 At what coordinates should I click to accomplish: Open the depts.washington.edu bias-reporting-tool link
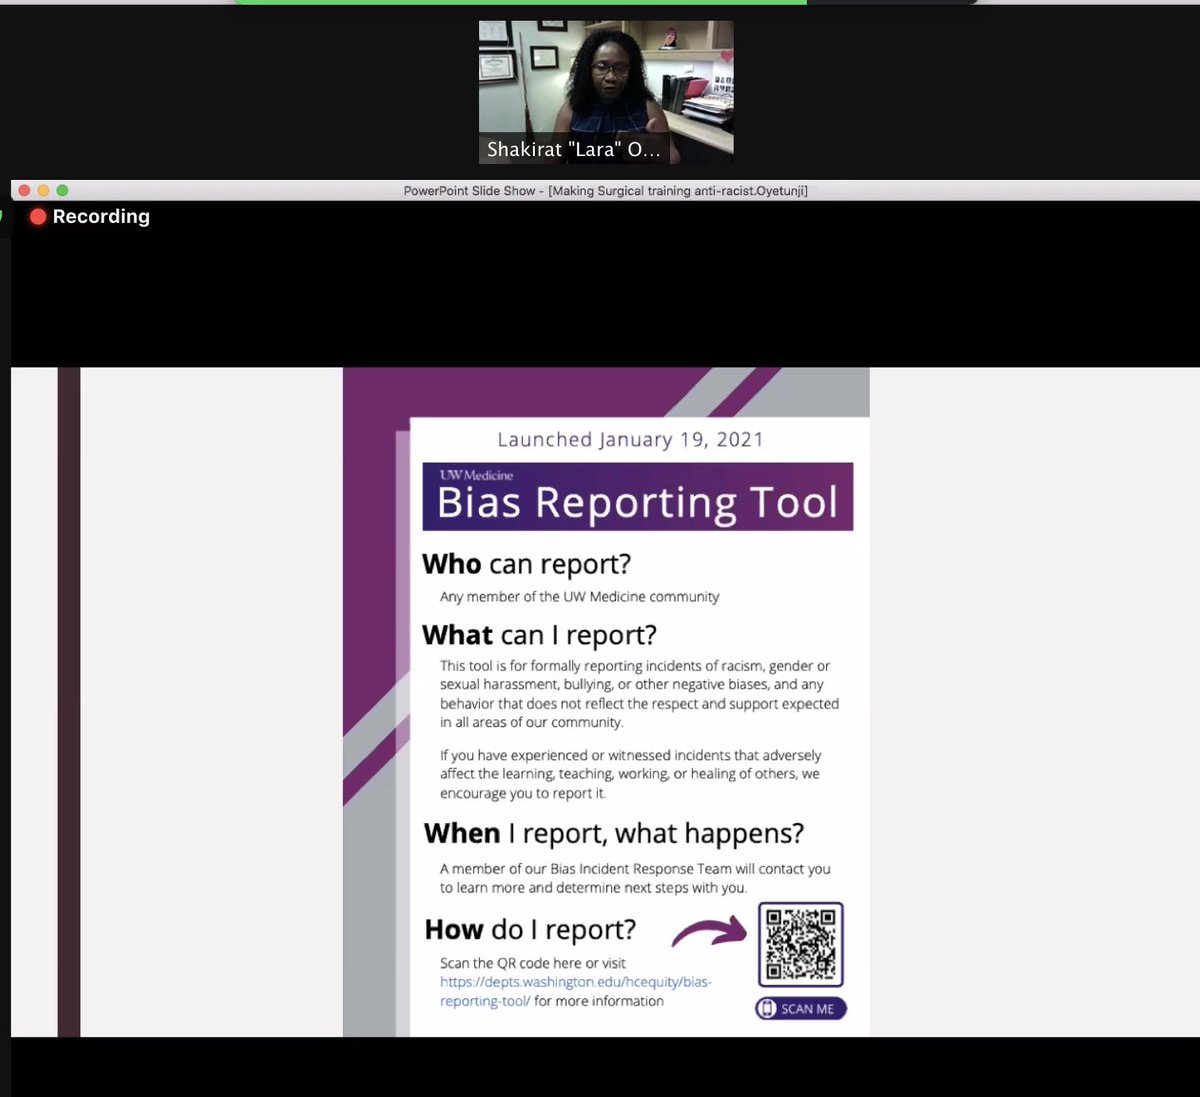pyautogui.click(x=576, y=991)
